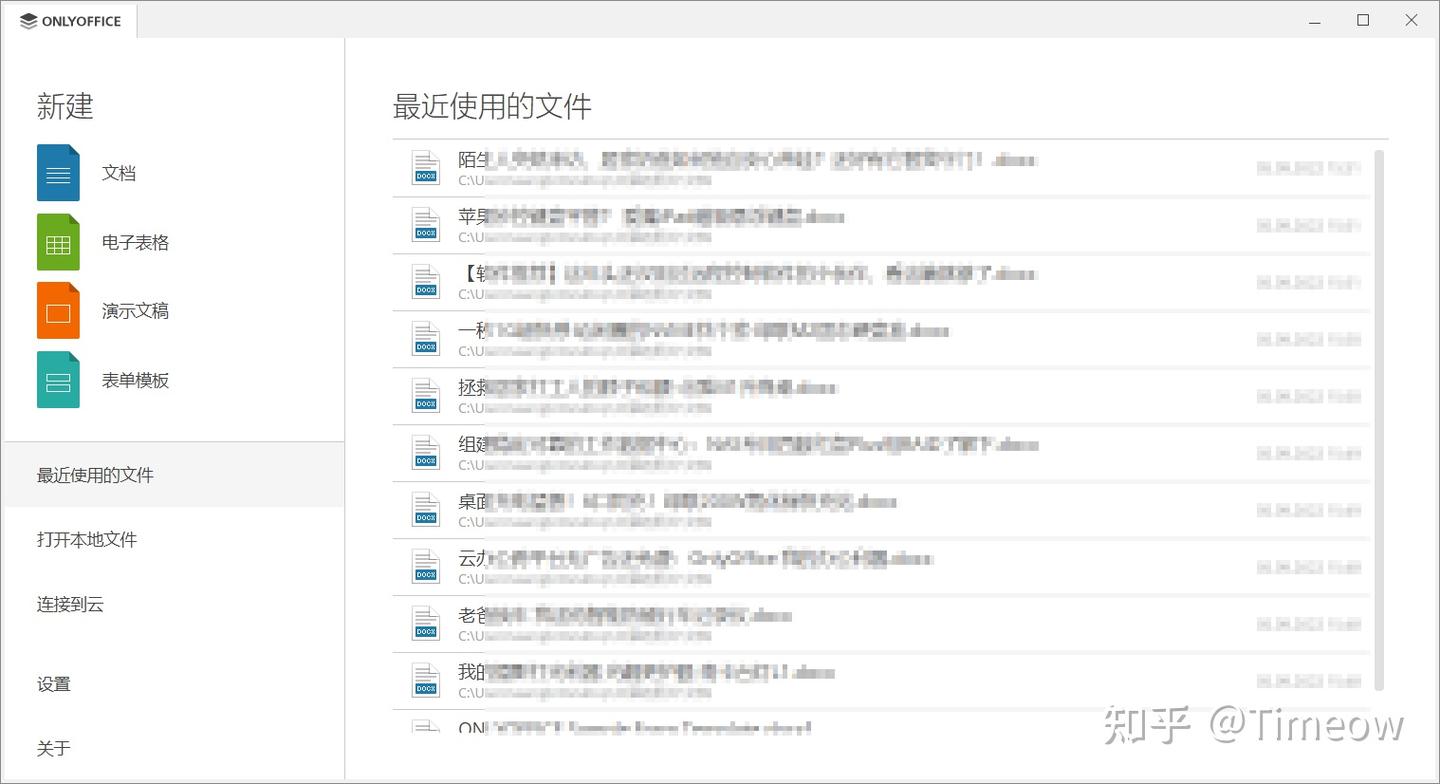Click the DOCX icon beside the 陌生 file
Viewport: 1440px width, 784px height.
(x=425, y=167)
